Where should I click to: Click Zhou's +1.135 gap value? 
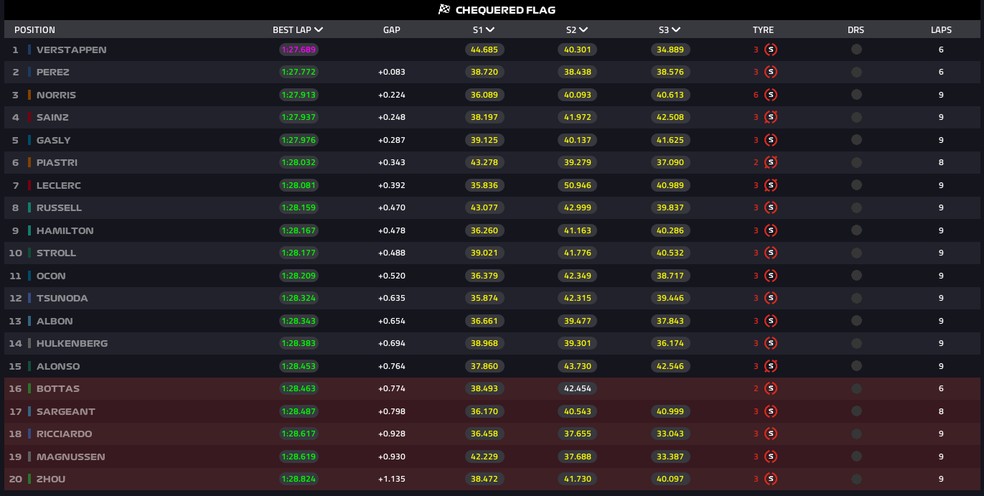point(392,479)
